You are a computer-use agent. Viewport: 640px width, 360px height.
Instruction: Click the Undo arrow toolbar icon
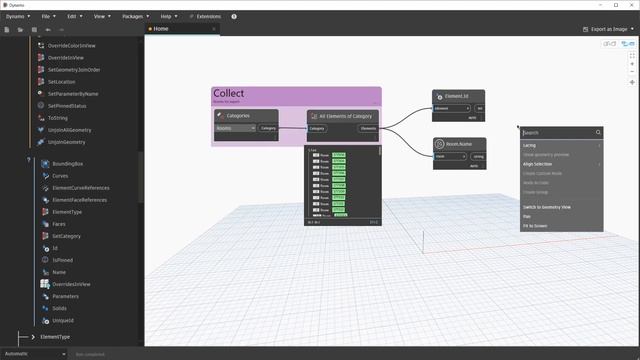48,30
